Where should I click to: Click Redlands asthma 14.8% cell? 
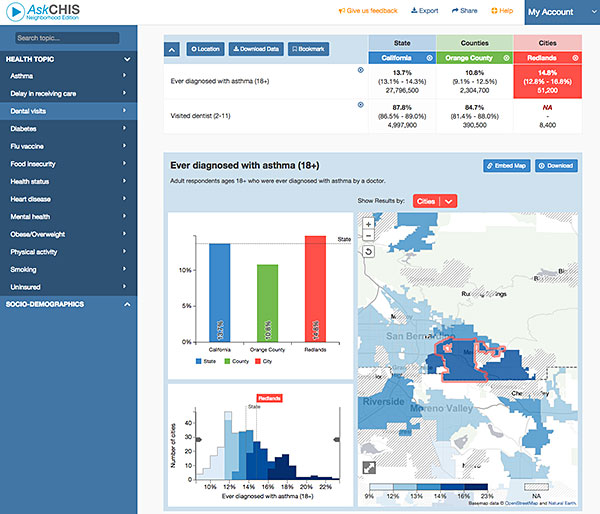548,82
